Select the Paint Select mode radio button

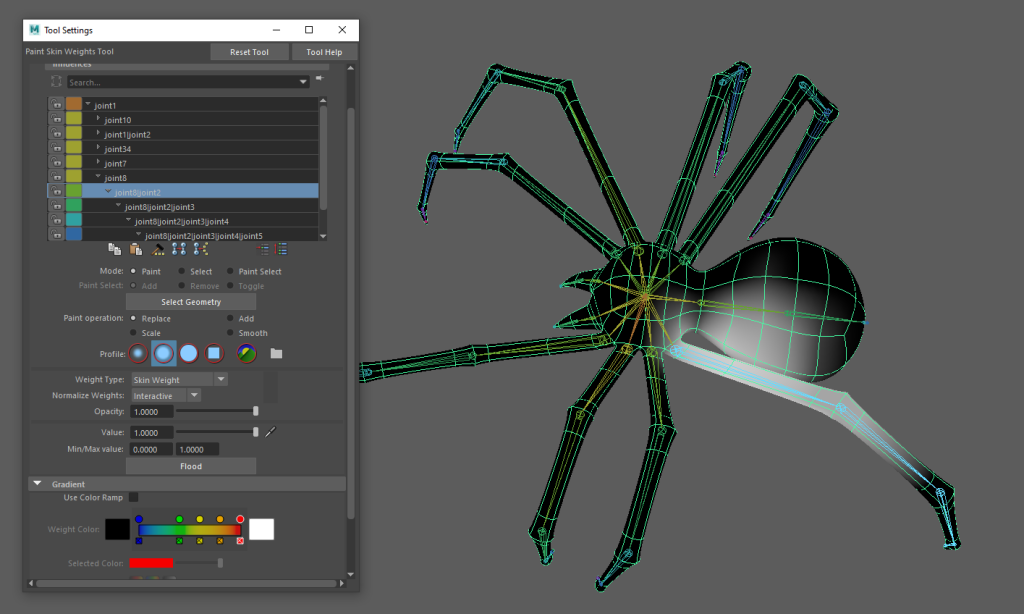pos(230,271)
